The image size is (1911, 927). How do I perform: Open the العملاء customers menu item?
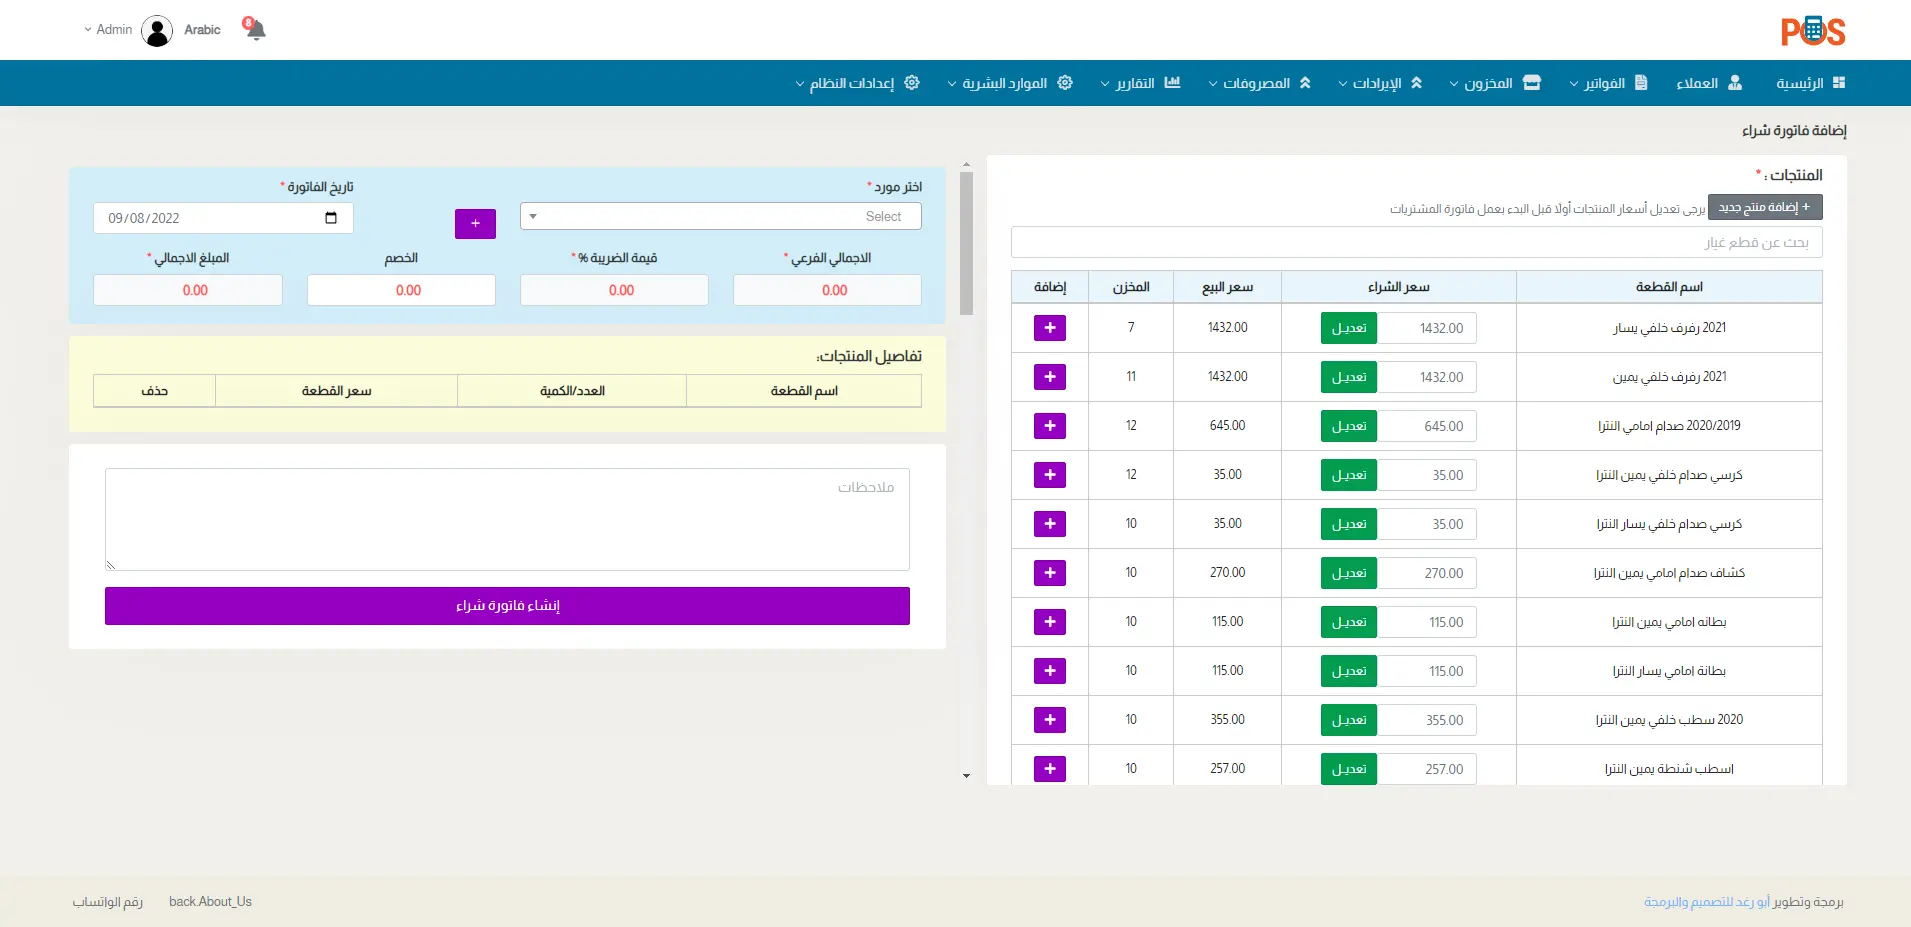[x=1708, y=83]
